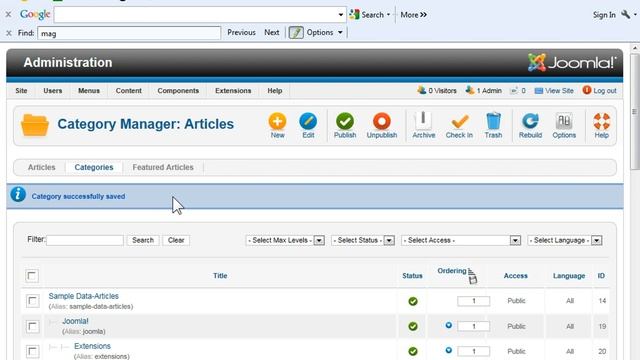Click the filter Clear button
This screenshot has width=640, height=360.
(x=176, y=240)
